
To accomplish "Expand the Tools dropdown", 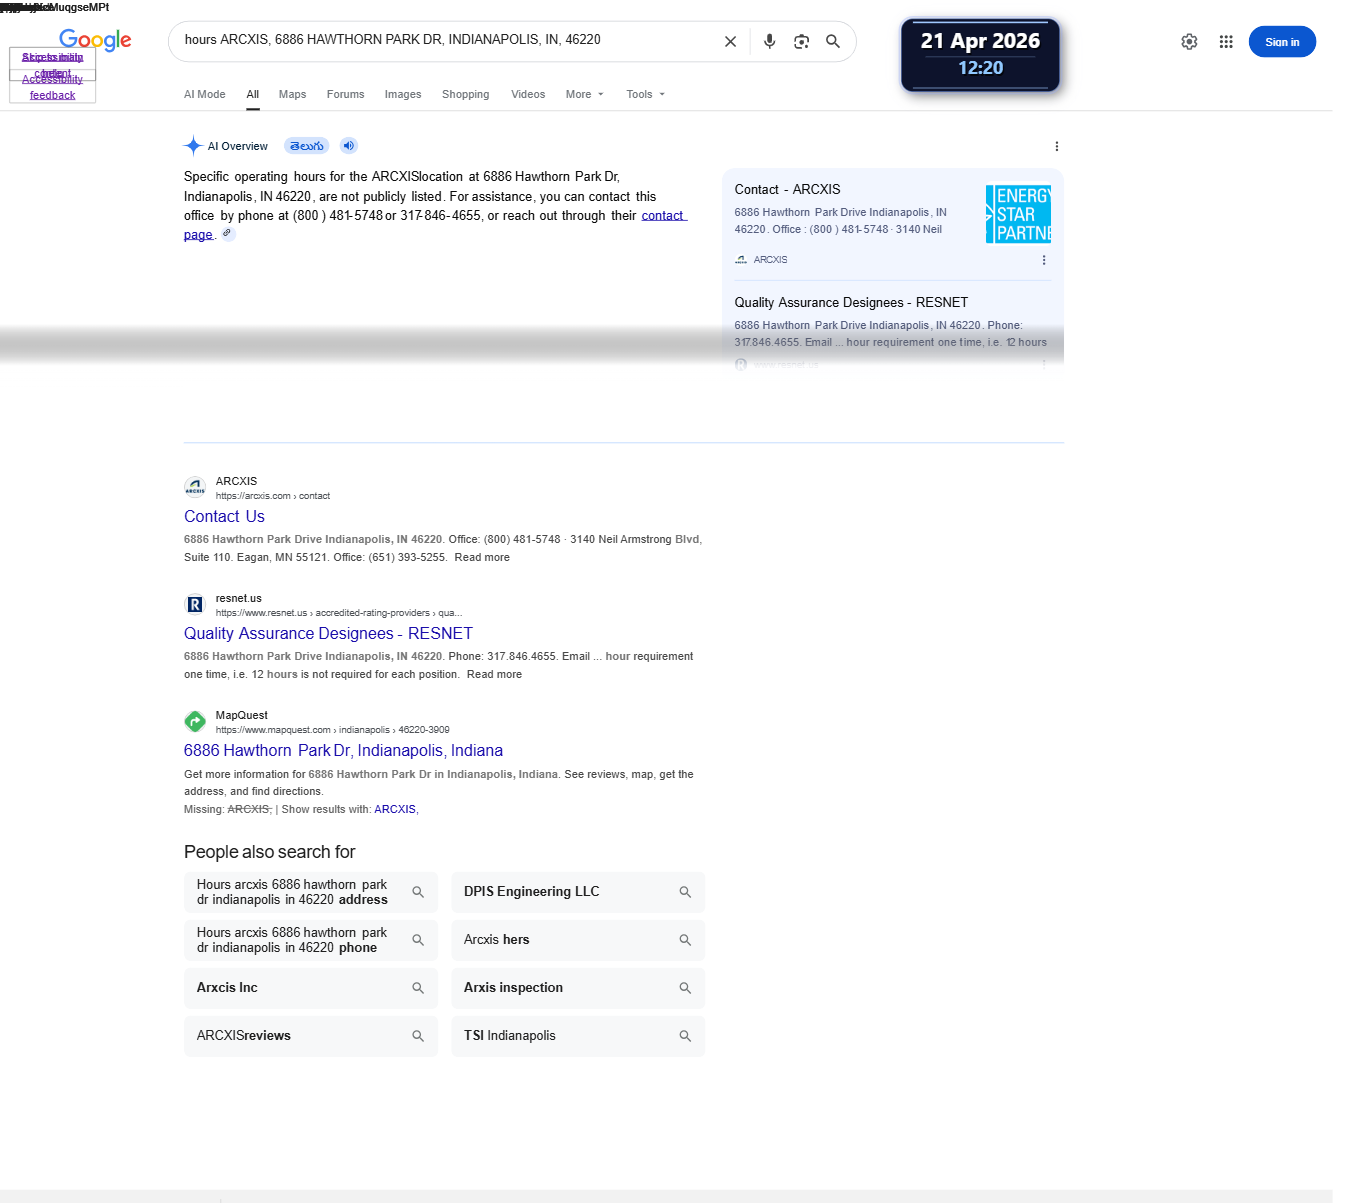I will [x=645, y=94].
